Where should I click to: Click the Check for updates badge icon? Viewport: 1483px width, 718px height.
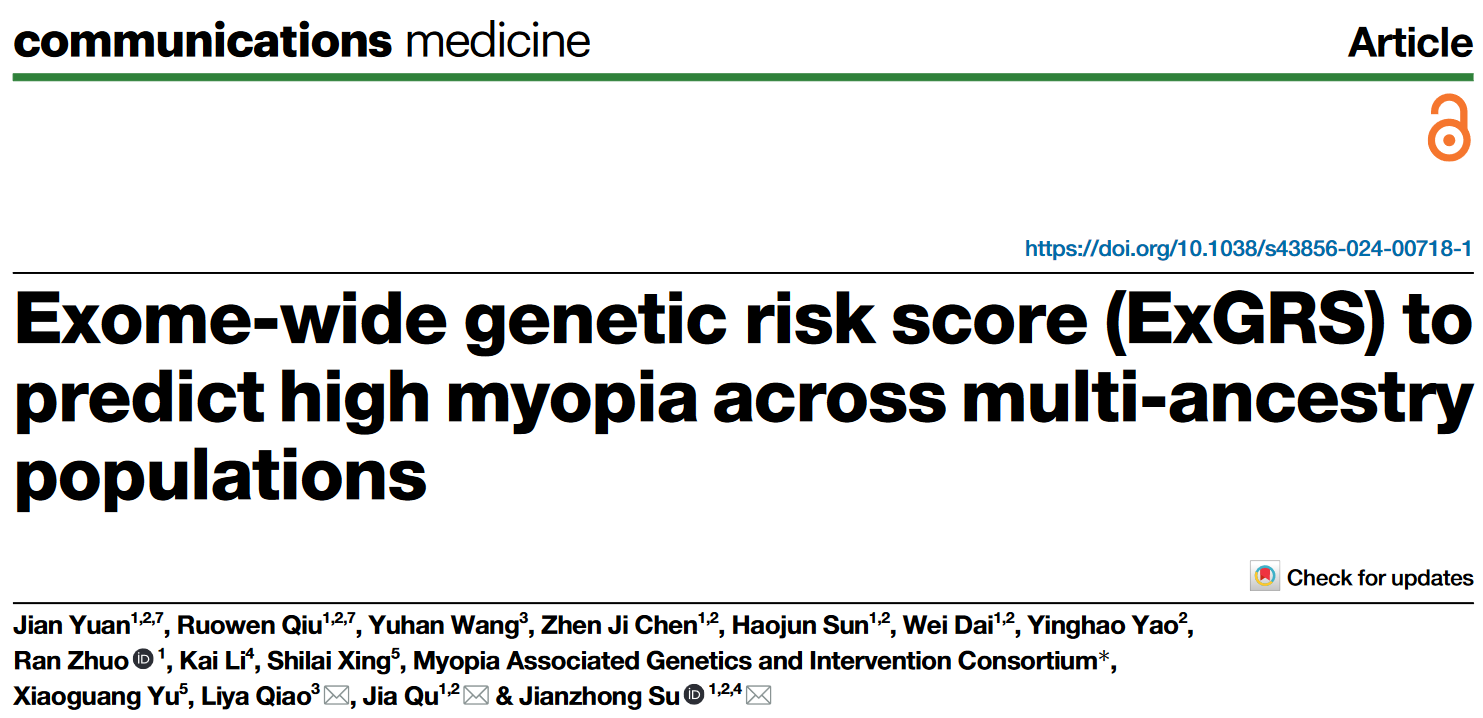point(1265,577)
